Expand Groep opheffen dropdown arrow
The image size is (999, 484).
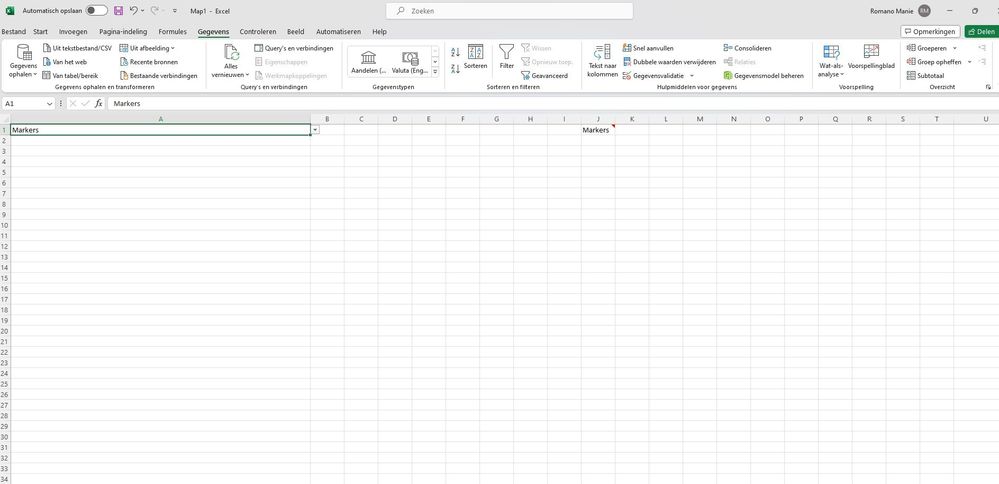click(969, 62)
